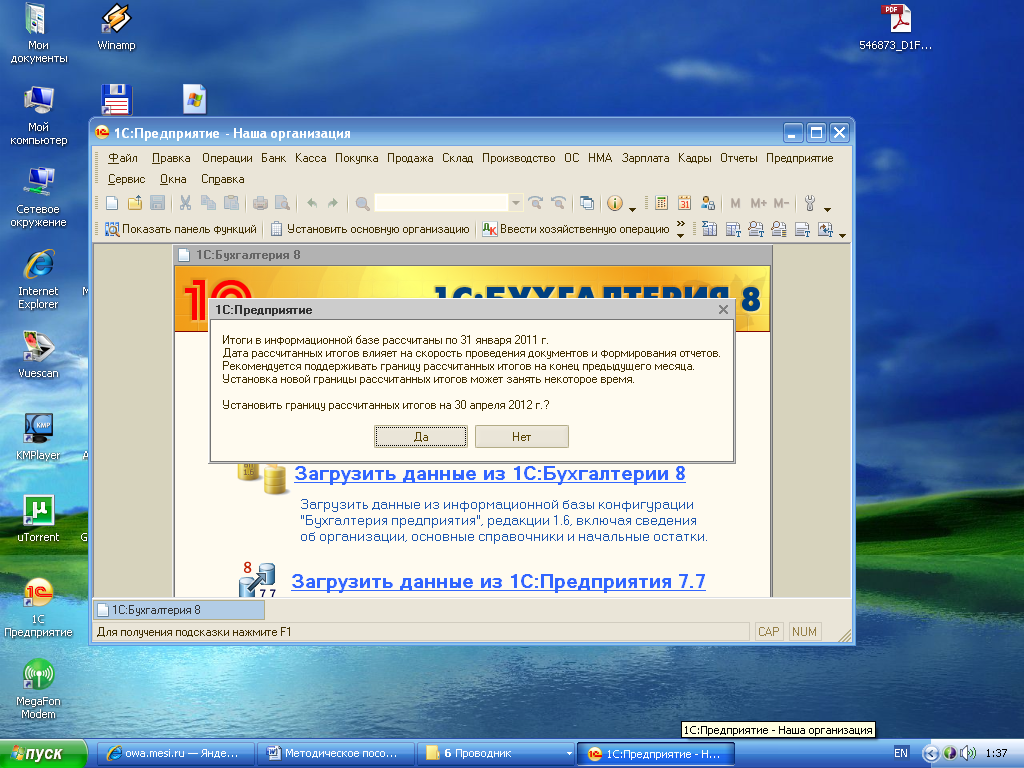Viewport: 1024px width, 768px height.
Task: Click the Print preview toolbar icon
Action: click(x=282, y=203)
